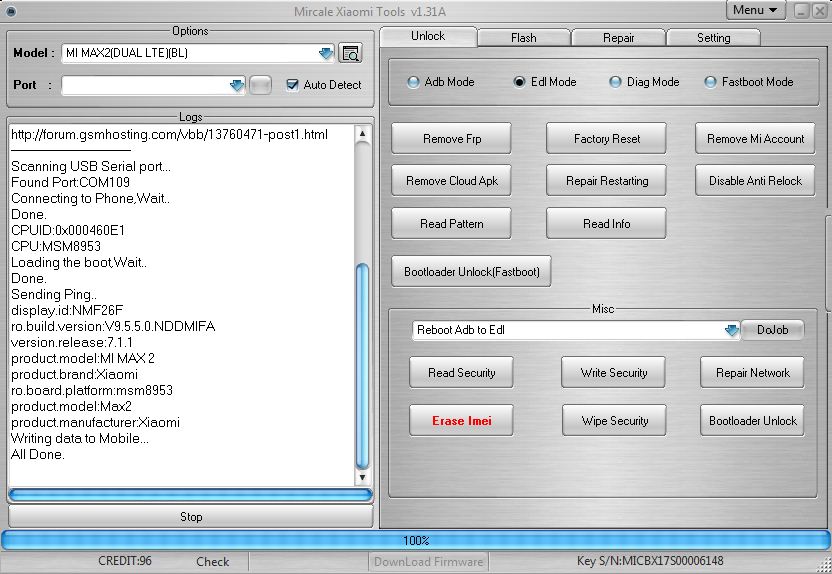
Task: Click the Read Security button
Action: point(461,372)
